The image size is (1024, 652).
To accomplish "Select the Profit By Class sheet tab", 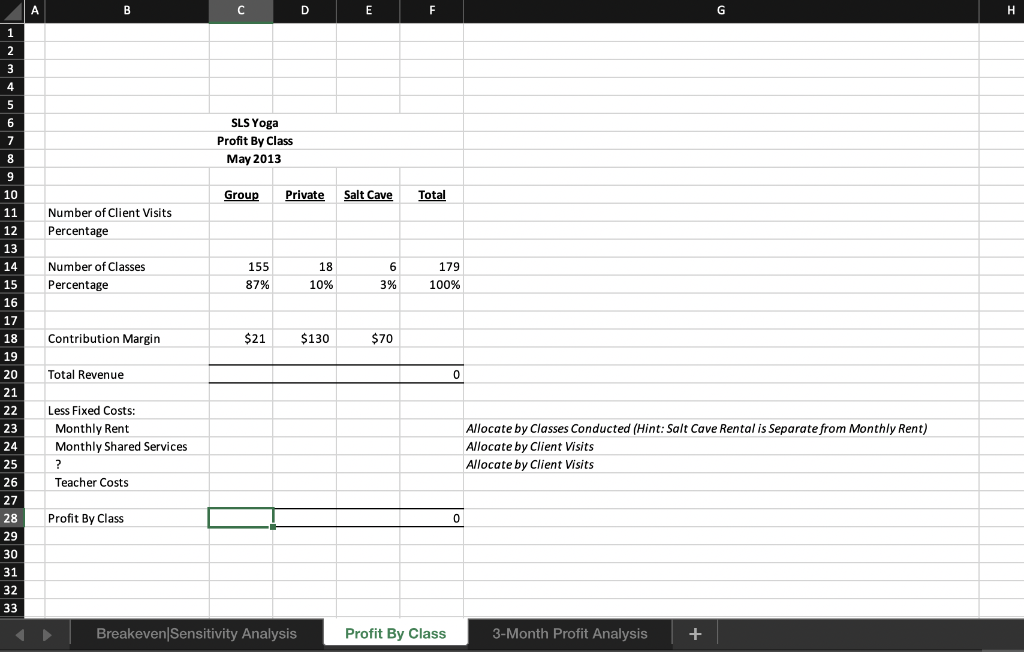I will pos(395,632).
